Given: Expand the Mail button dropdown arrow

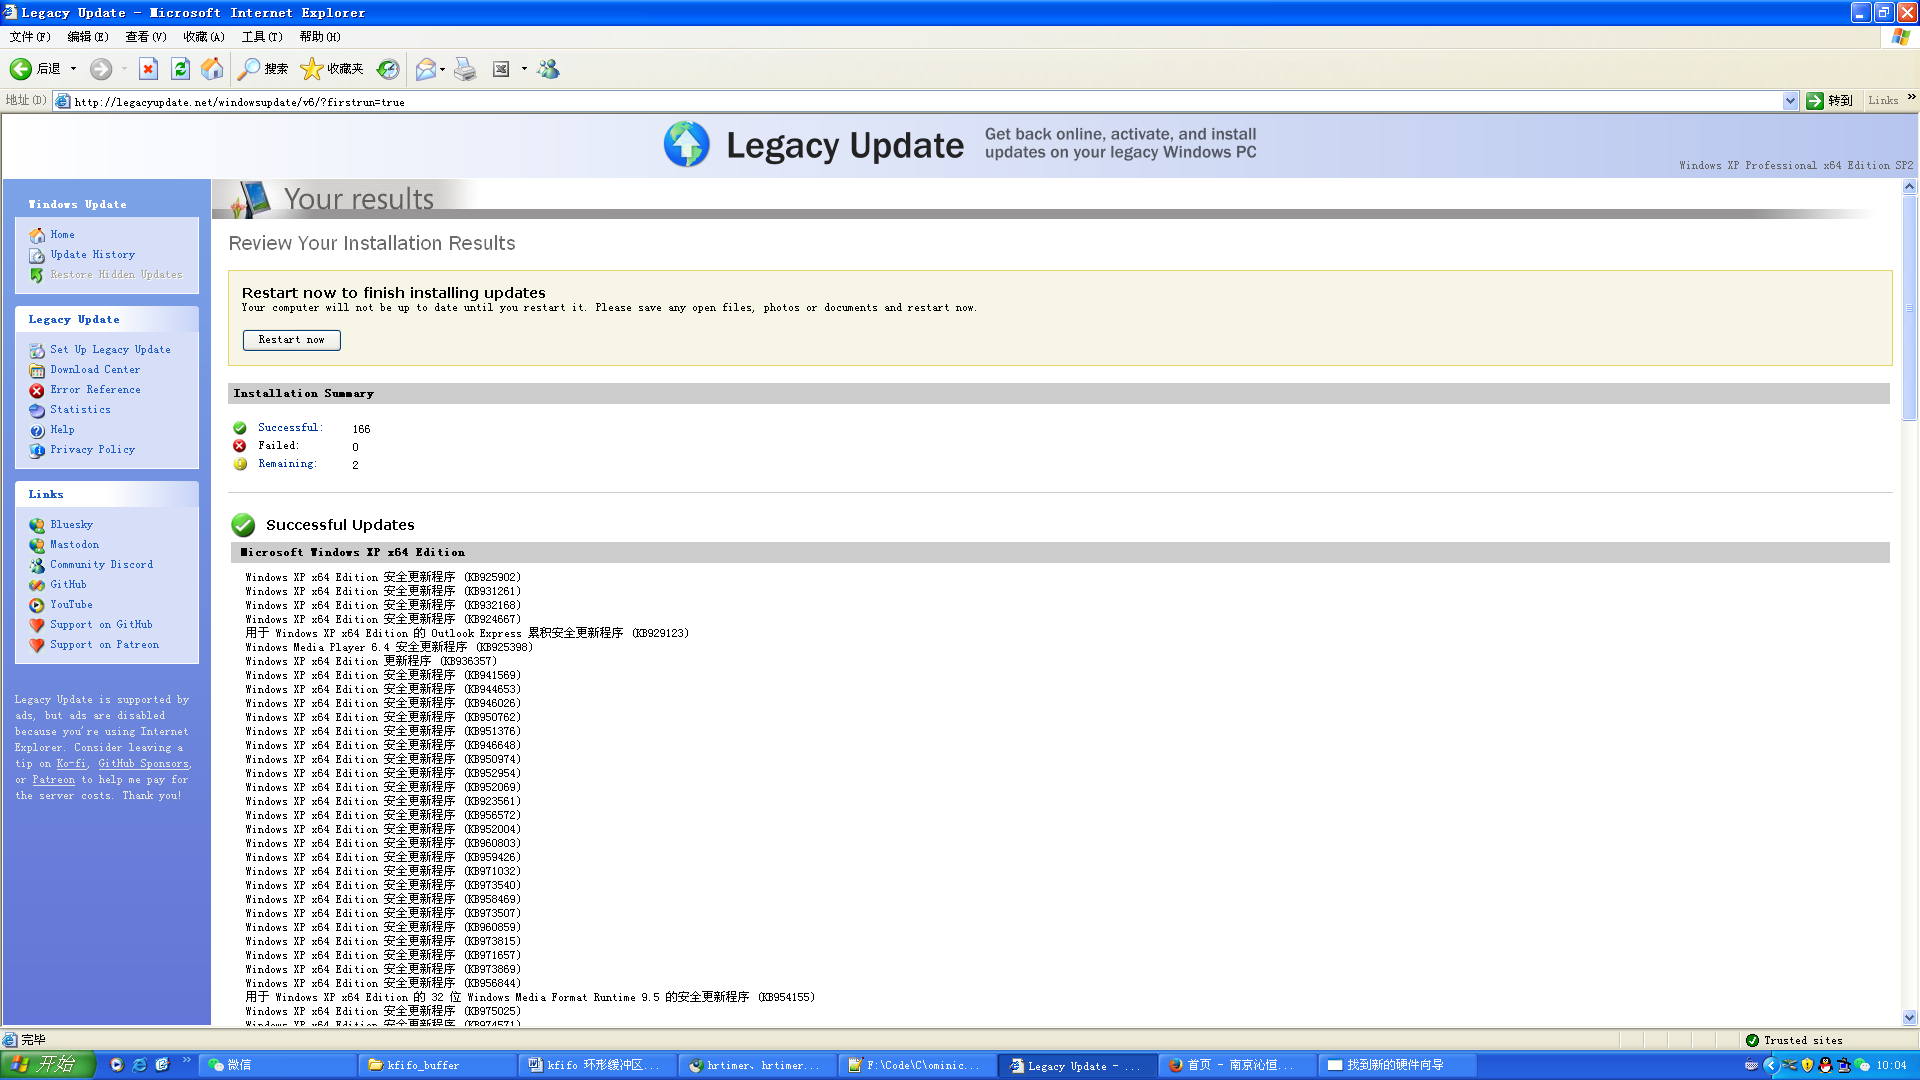Looking at the screenshot, I should [443, 69].
